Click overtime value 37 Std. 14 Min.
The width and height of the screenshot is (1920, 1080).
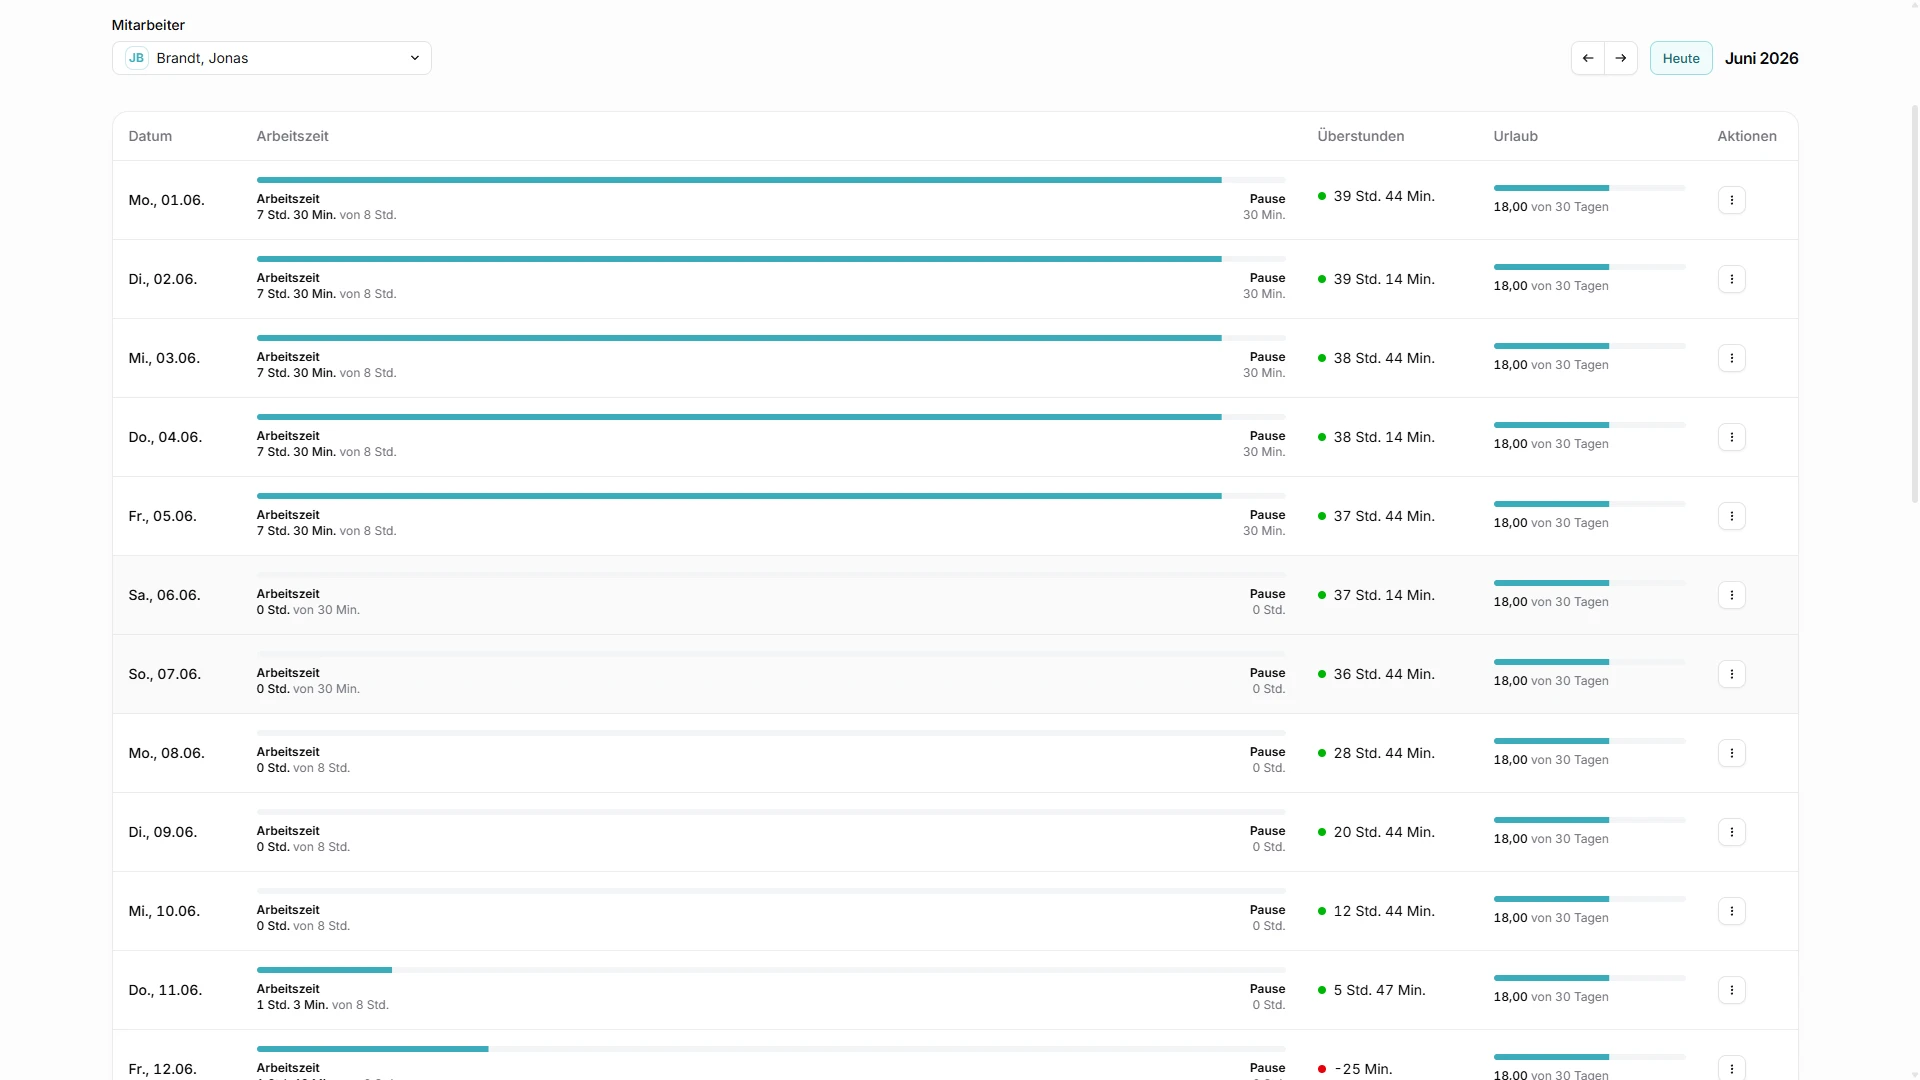(1383, 595)
